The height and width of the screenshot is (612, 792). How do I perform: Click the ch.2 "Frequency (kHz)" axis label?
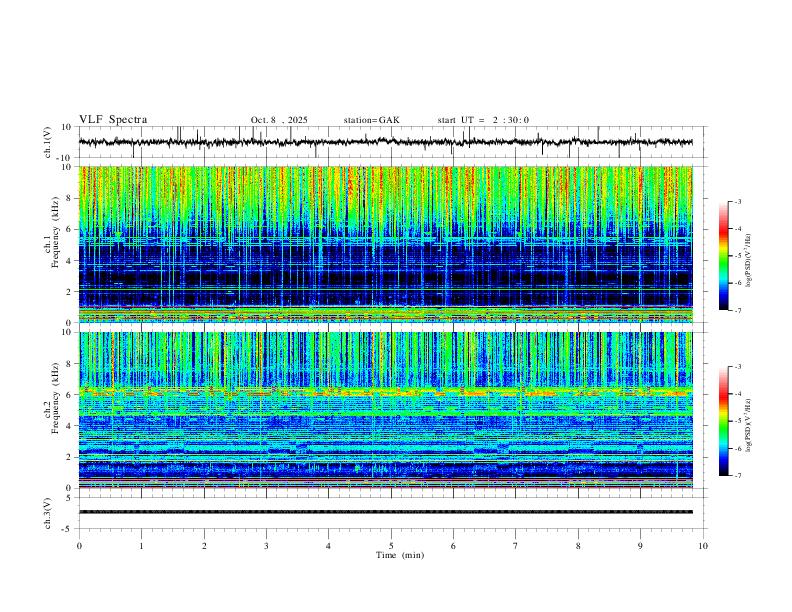coord(55,398)
